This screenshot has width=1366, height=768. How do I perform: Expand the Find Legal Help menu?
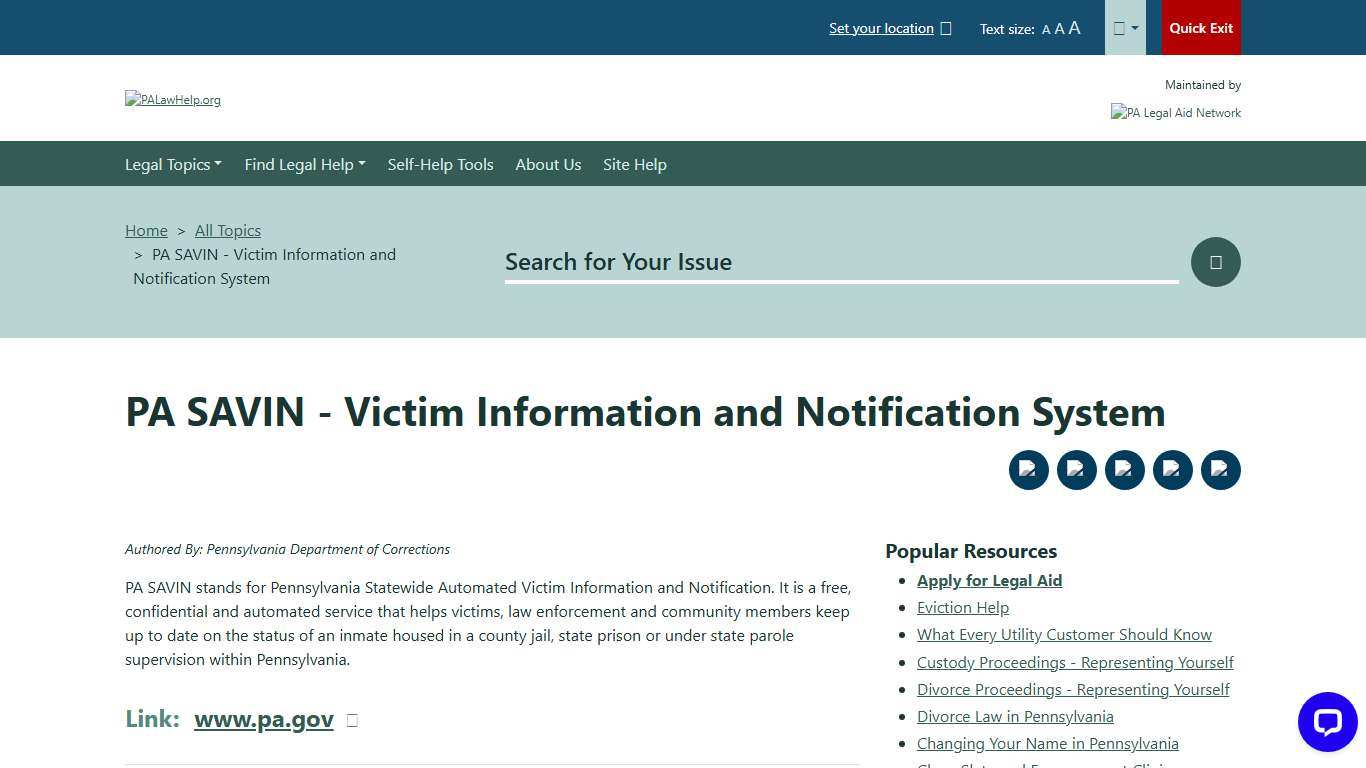pyautogui.click(x=304, y=164)
